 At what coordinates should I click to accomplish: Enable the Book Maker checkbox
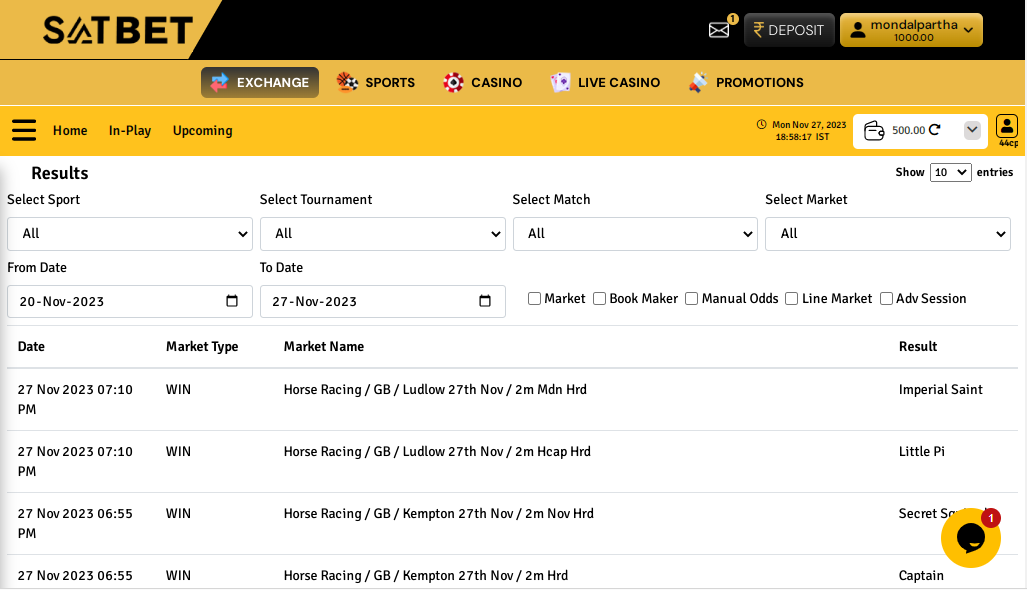click(x=600, y=299)
